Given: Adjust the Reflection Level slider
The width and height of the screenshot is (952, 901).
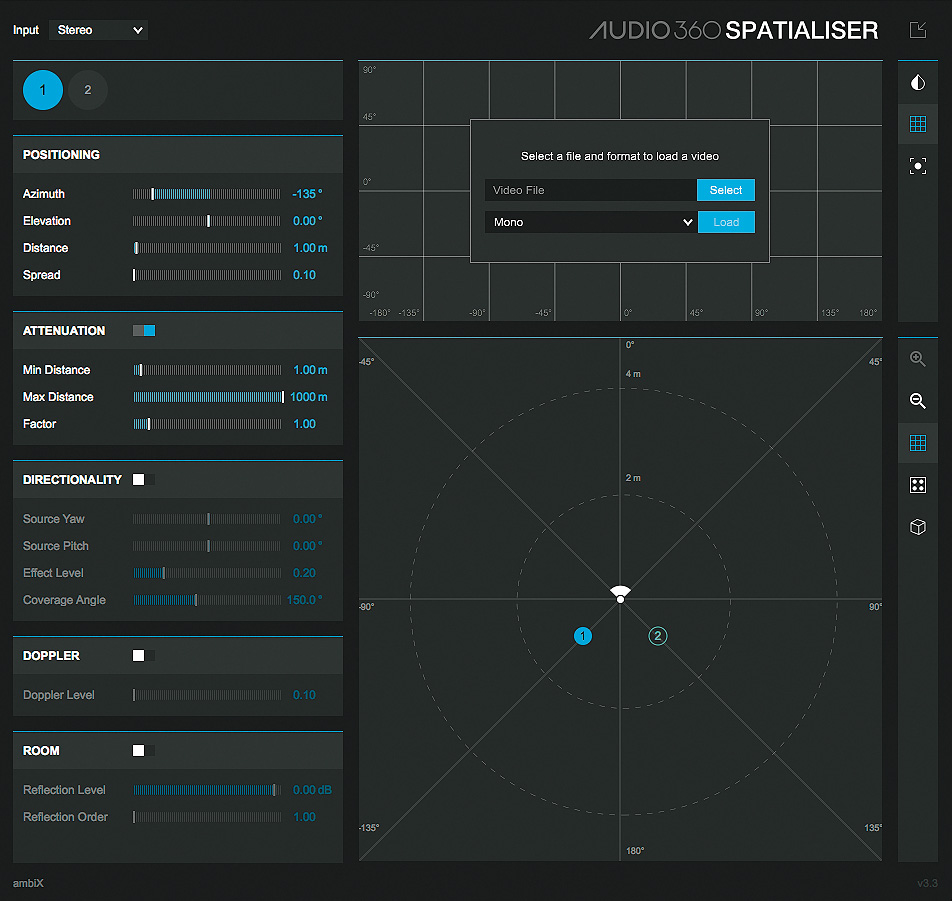Looking at the screenshot, I should (207, 790).
